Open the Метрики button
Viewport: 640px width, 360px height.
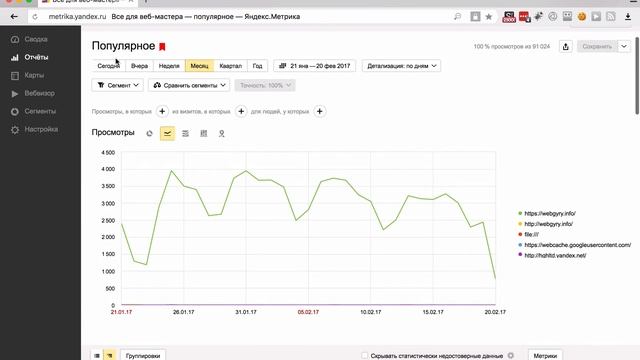point(545,355)
